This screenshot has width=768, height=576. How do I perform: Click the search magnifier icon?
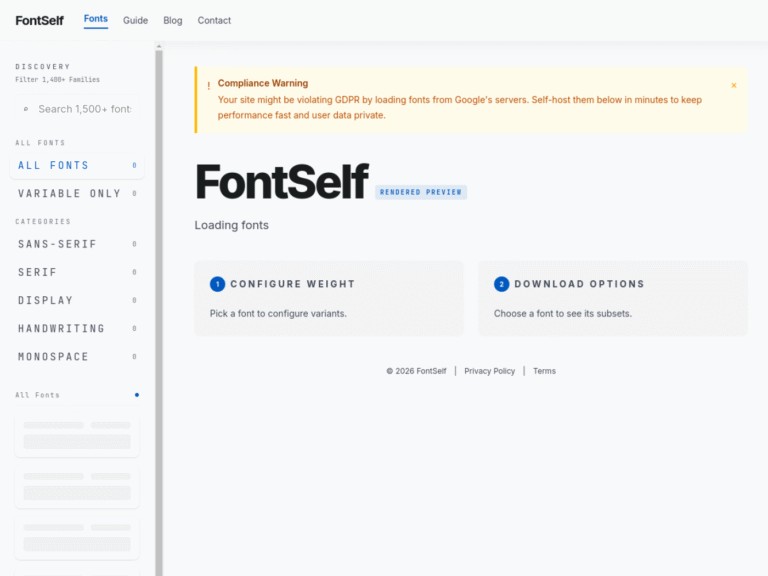[26, 109]
